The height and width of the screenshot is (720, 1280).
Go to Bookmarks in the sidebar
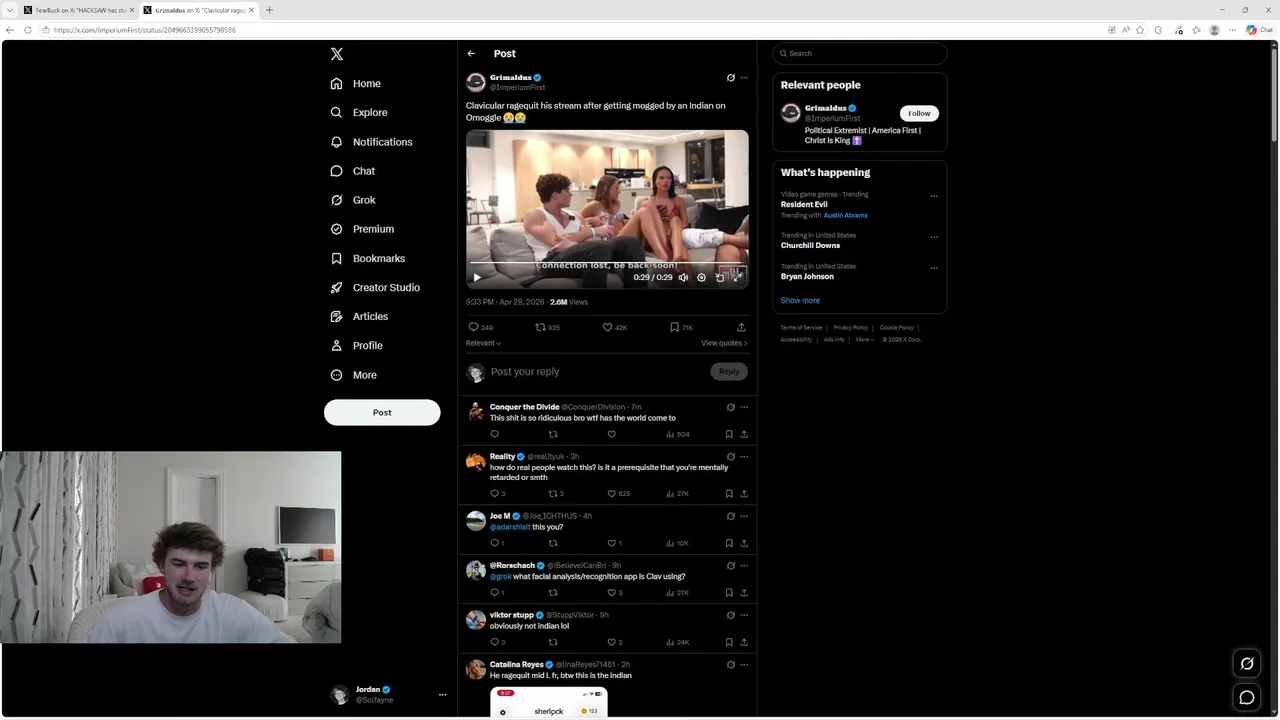point(367,258)
